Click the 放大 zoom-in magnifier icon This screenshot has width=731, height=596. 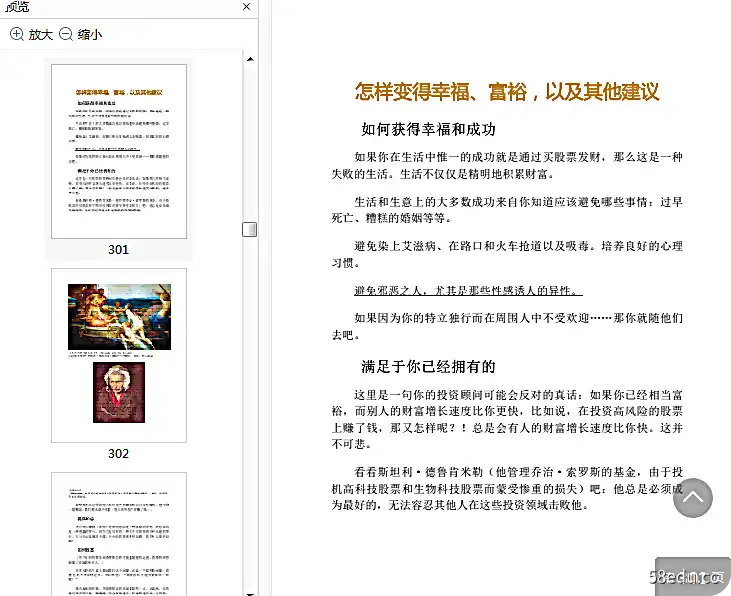[17, 34]
